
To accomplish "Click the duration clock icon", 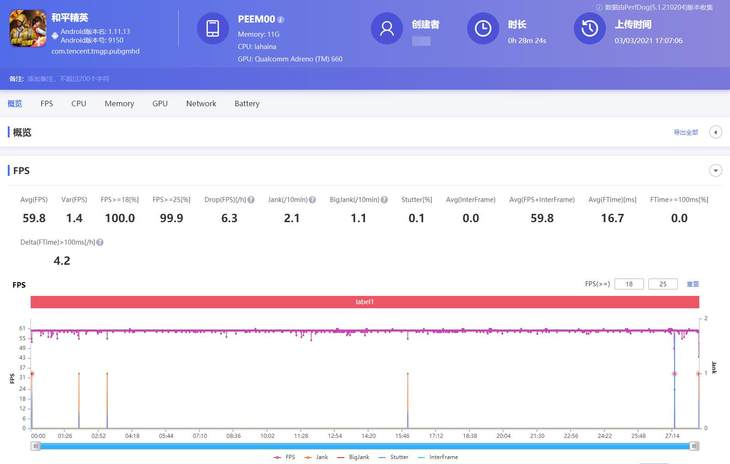I will coord(483,29).
